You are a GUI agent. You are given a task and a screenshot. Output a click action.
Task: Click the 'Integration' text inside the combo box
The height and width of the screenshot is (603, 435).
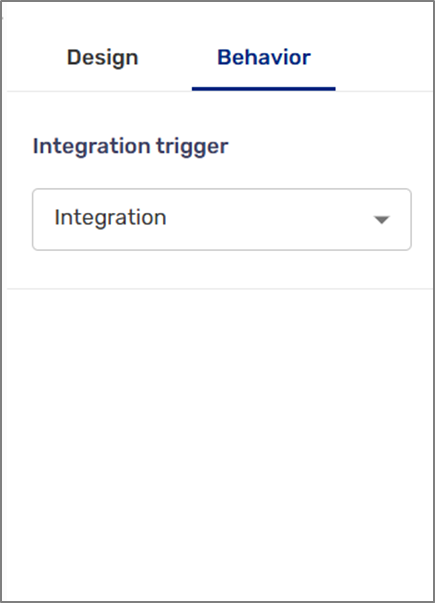coord(110,218)
